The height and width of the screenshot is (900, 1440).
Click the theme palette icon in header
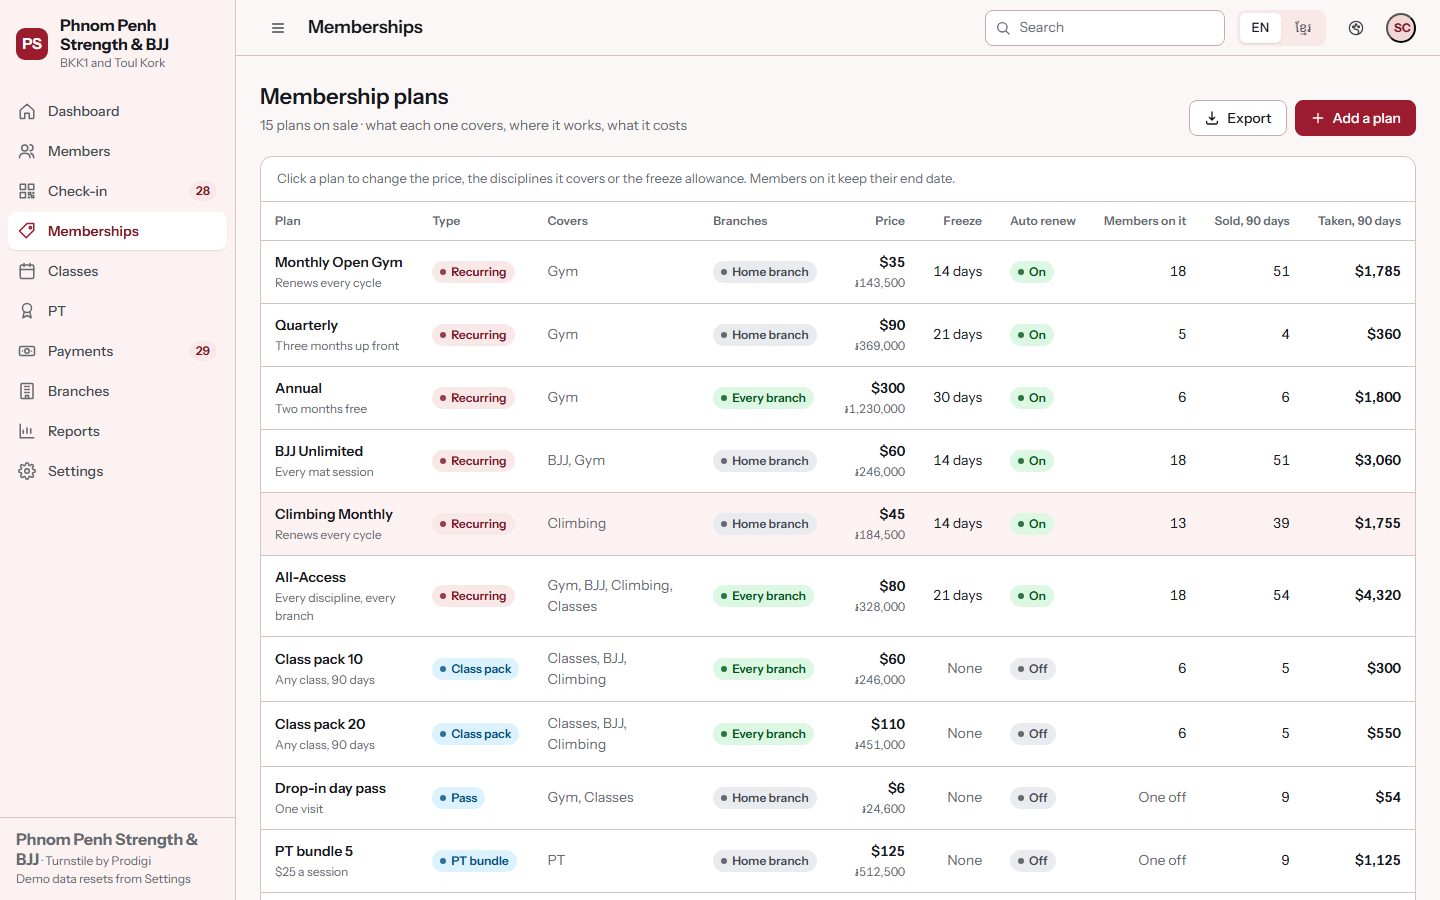coord(1356,28)
